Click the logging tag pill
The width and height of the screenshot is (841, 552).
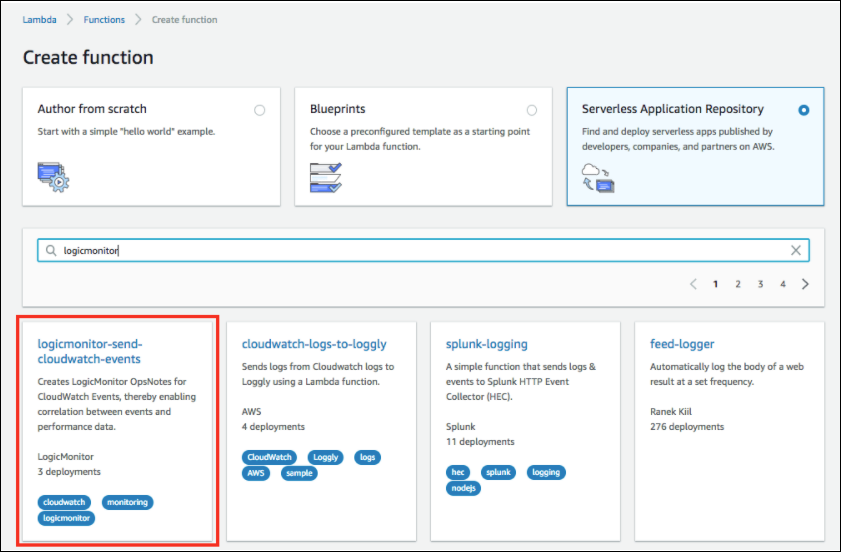[x=546, y=472]
